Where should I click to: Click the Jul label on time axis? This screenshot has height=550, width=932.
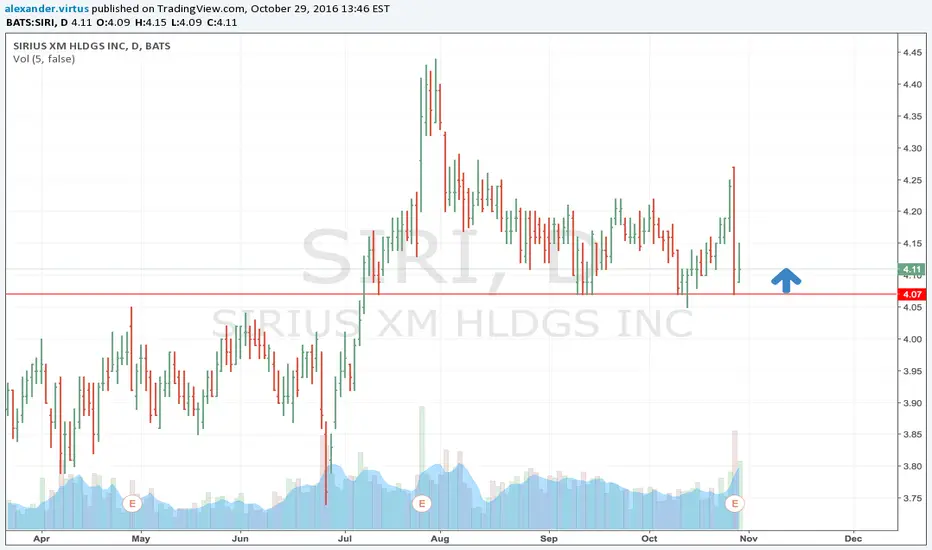click(345, 539)
